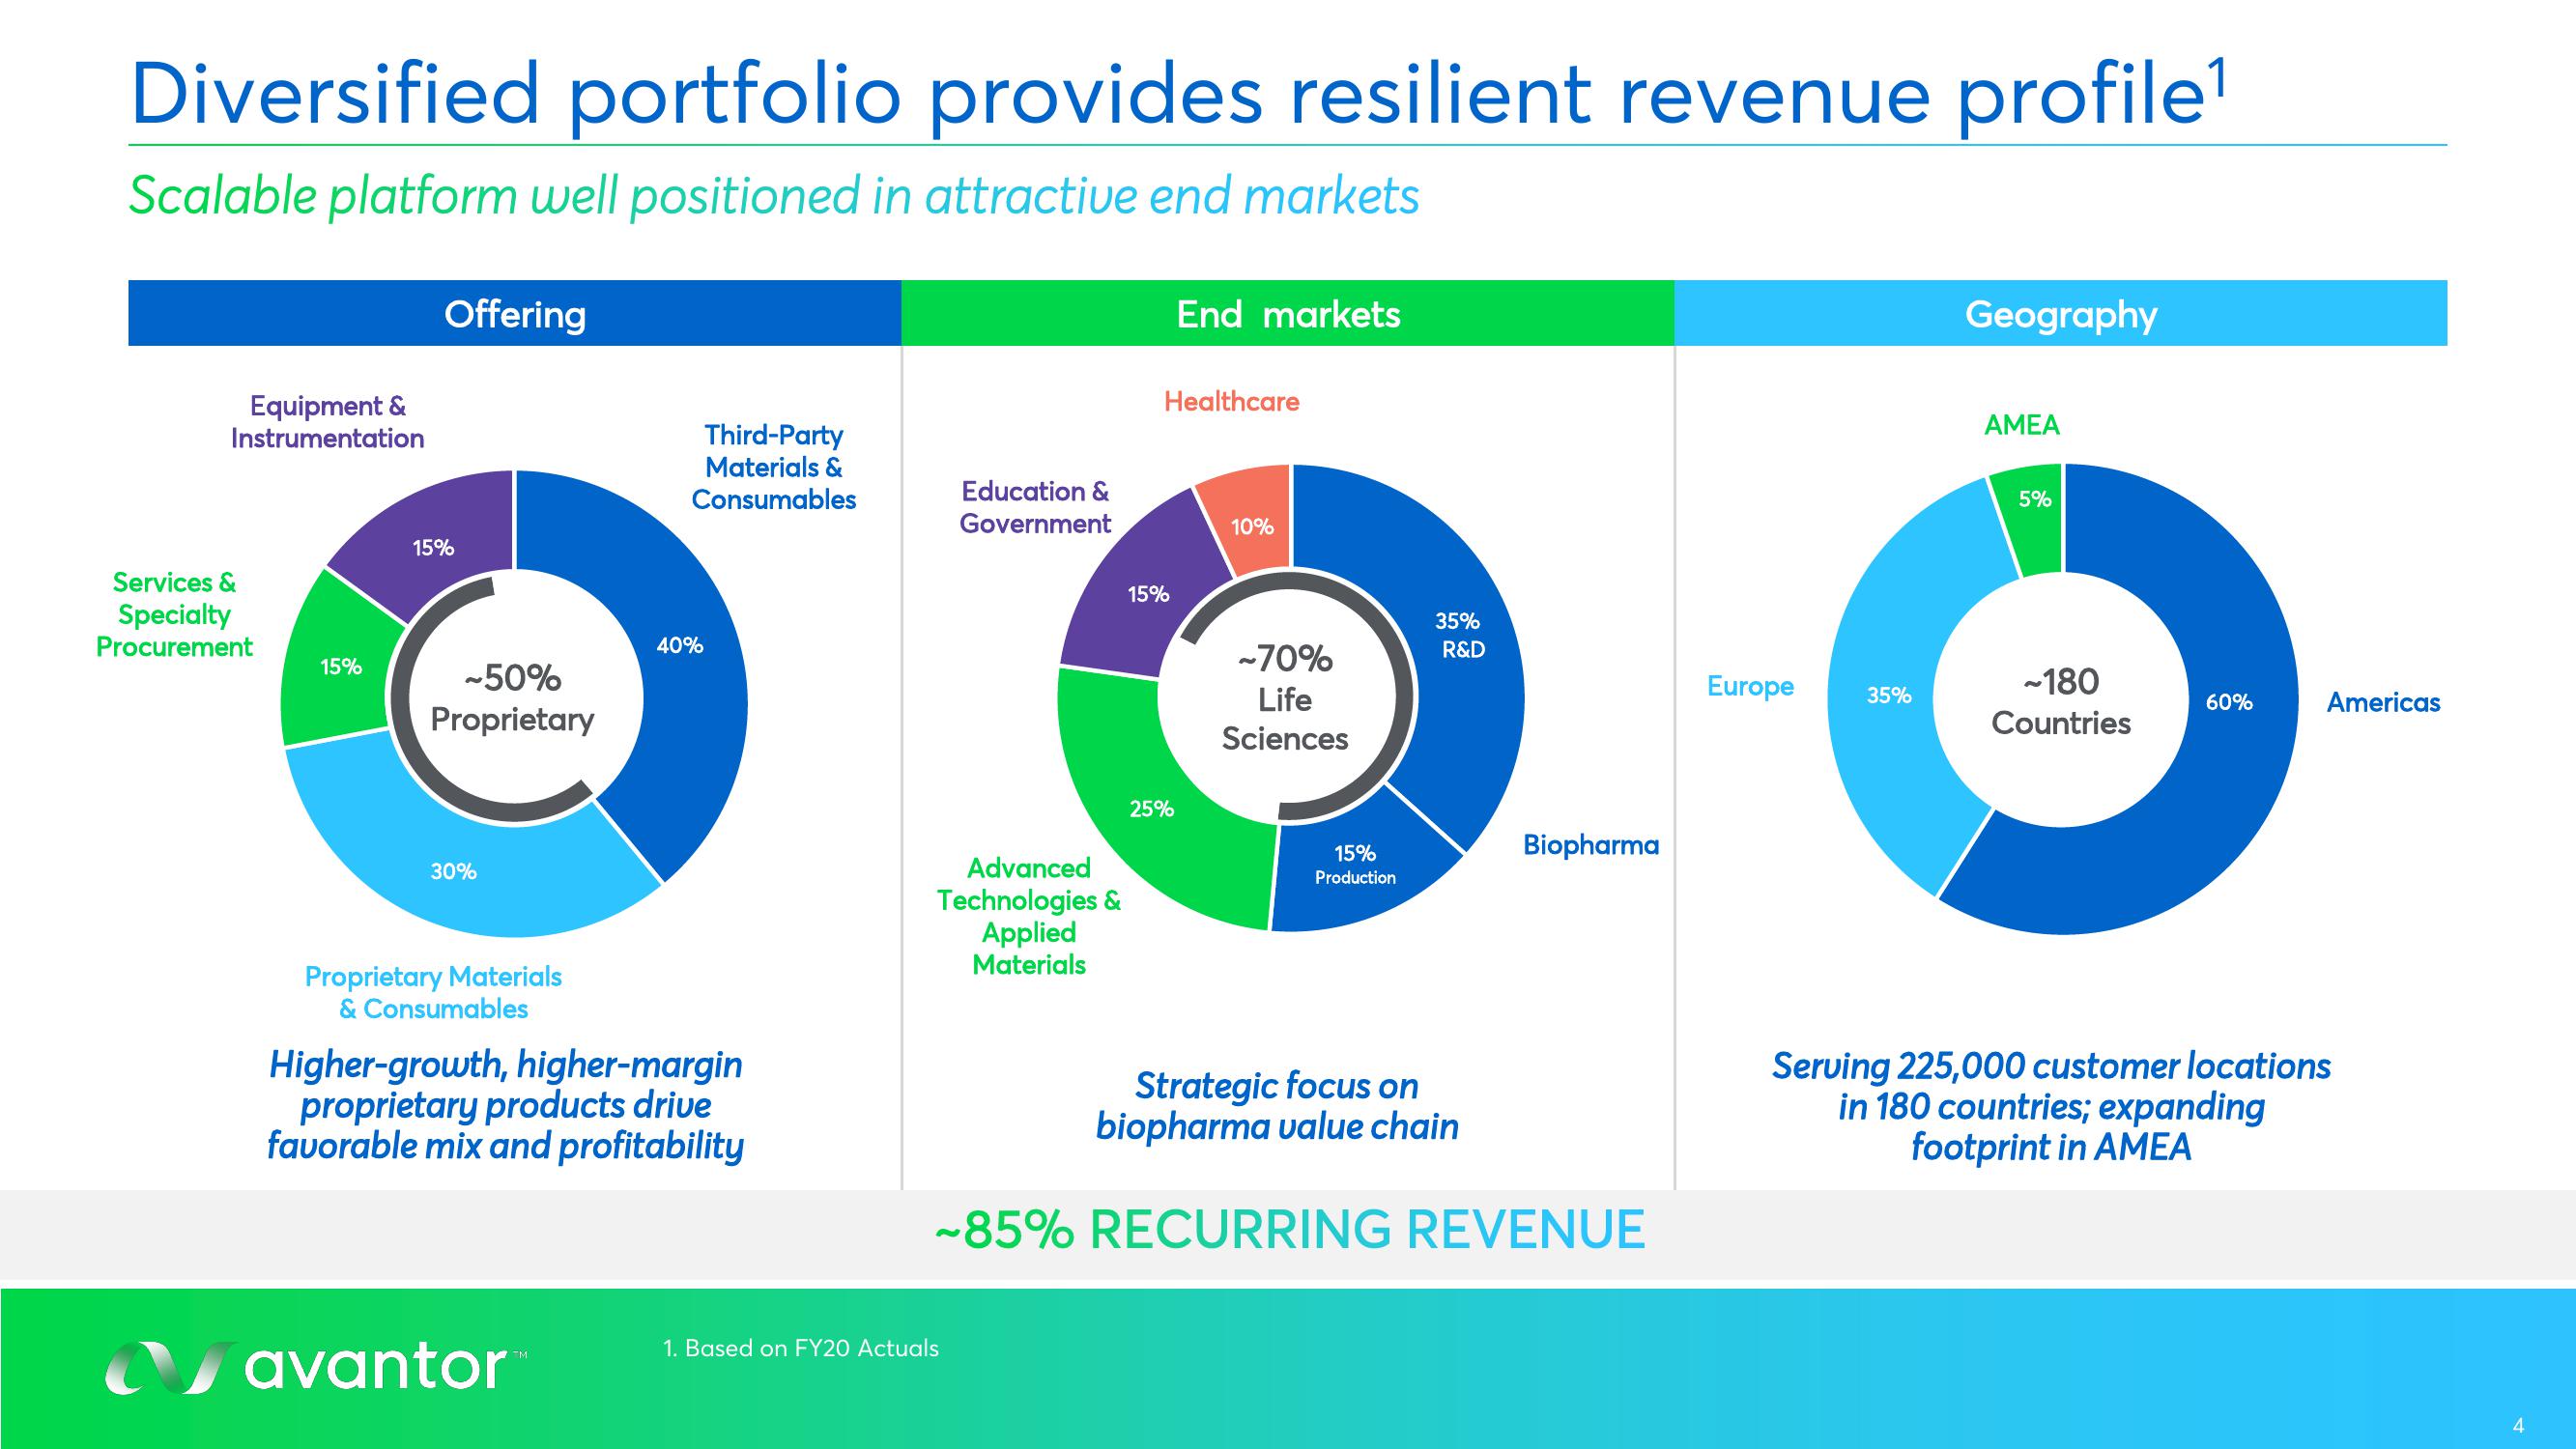Click the 'Education & Government' label

click(x=1035, y=507)
